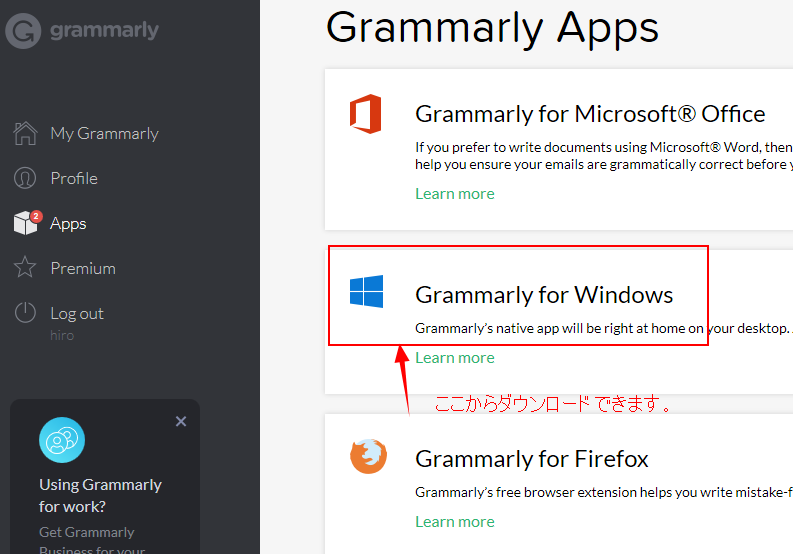Screen dimensions: 793x554
Task: Click the Windows logo icon
Action: click(x=366, y=291)
